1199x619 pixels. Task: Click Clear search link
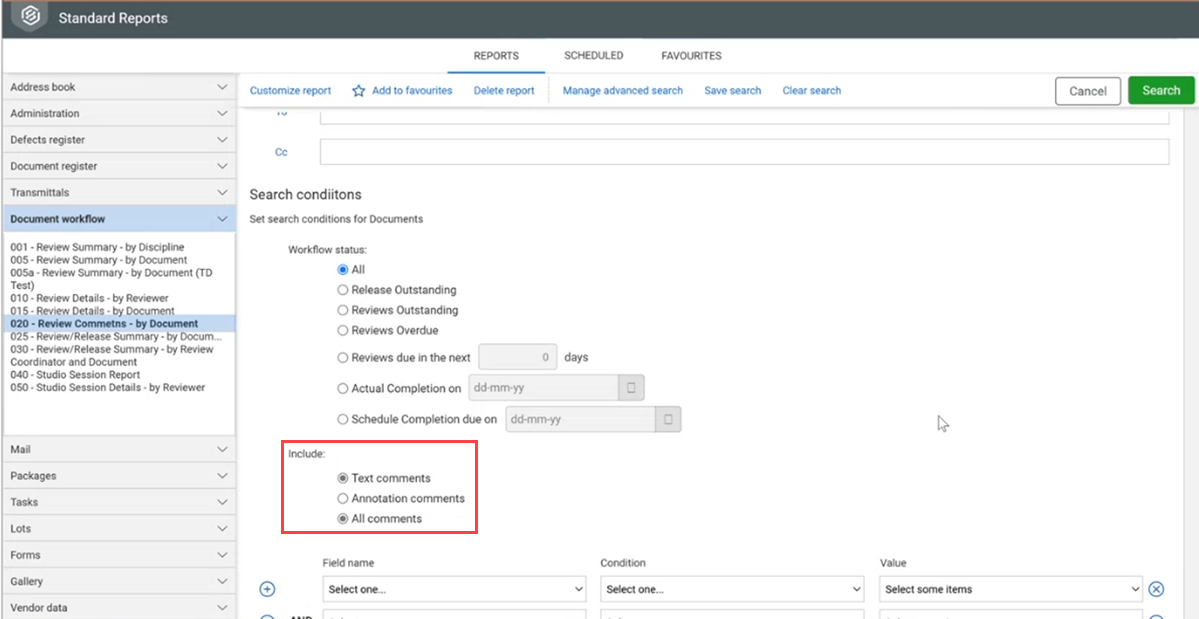click(x=811, y=91)
